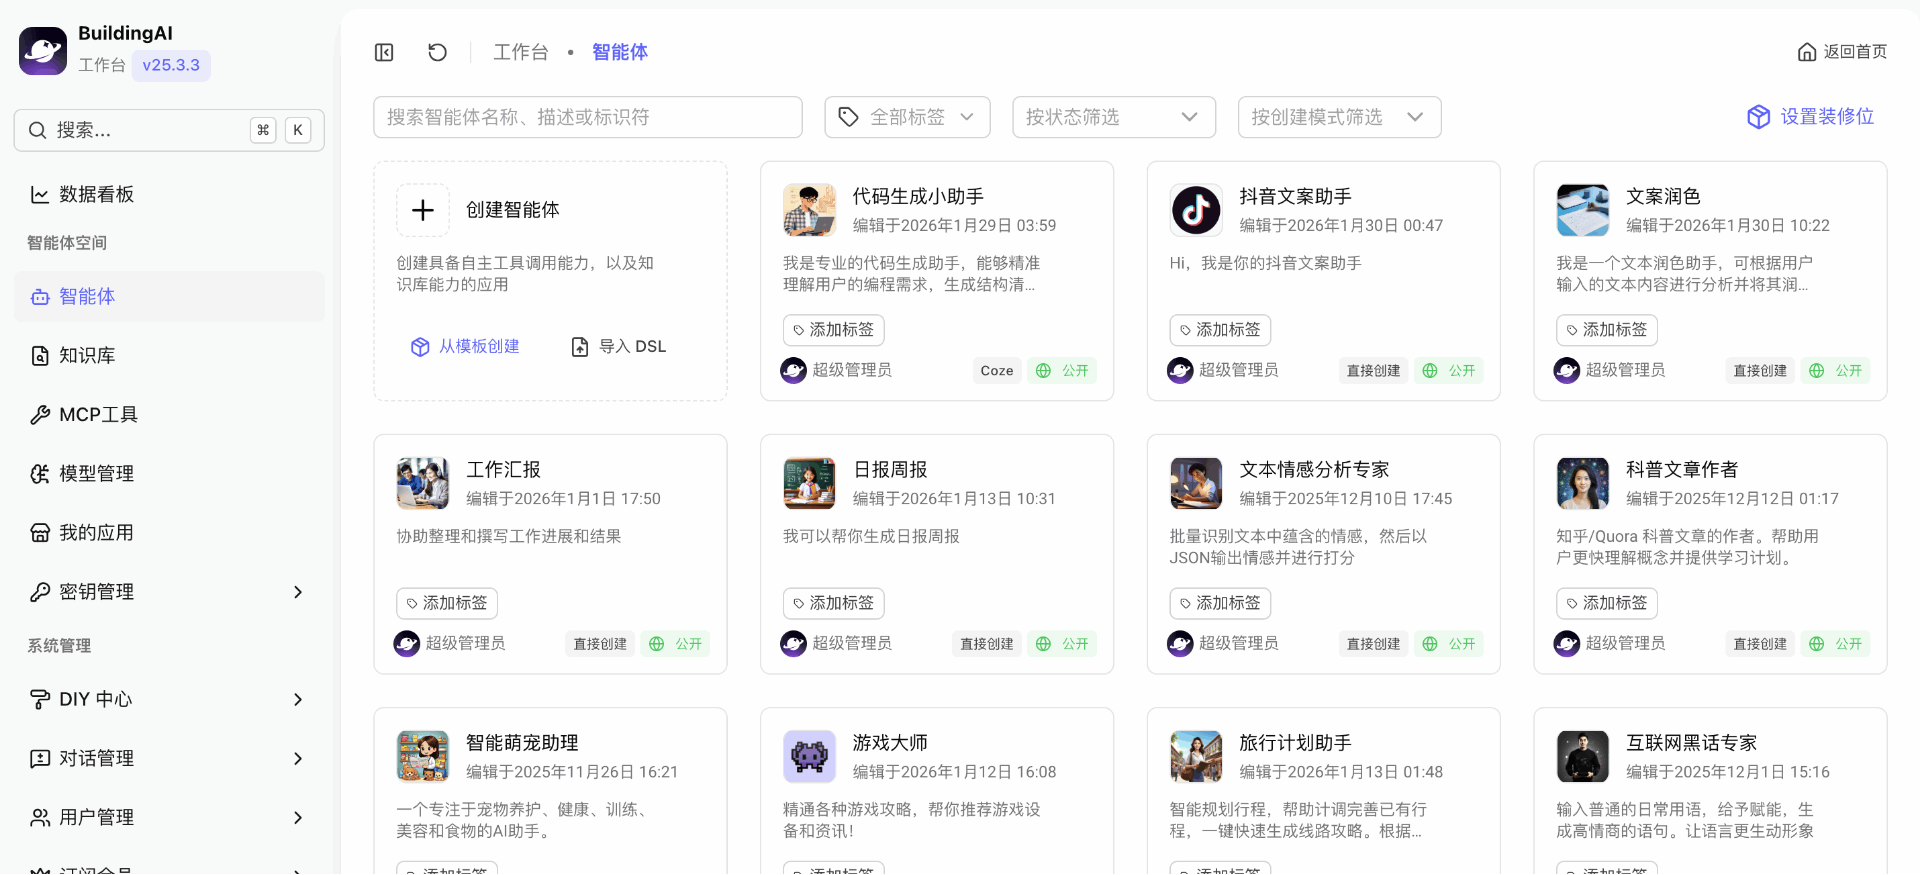Open the 旅行计划助手 card title
The height and width of the screenshot is (875, 1920).
(1295, 743)
